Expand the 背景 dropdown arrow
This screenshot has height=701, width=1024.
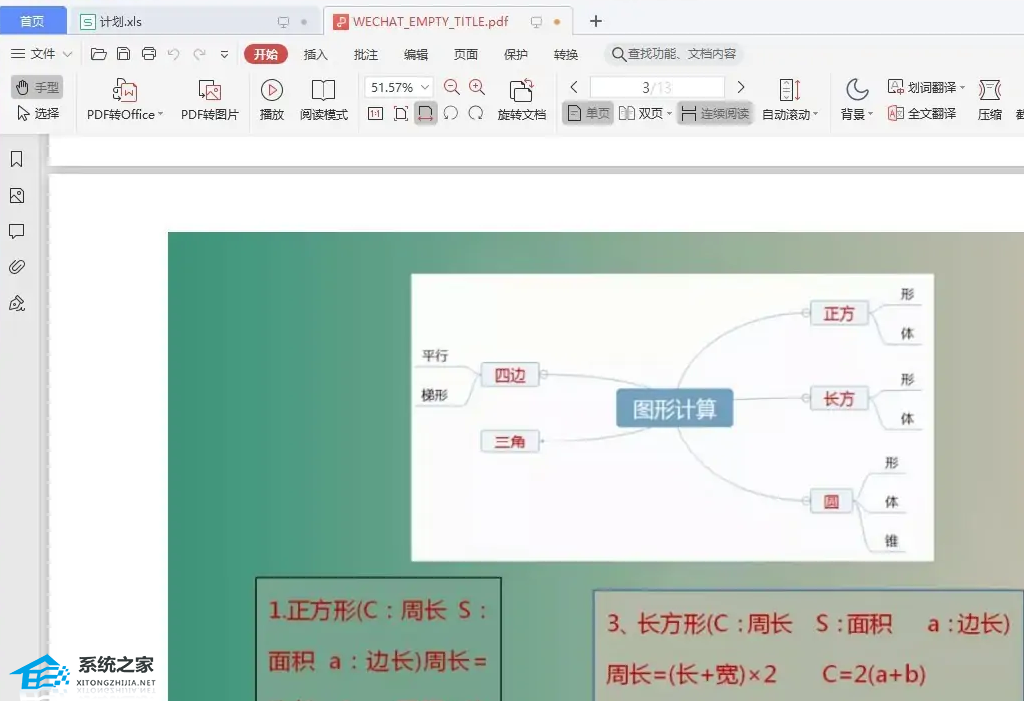[x=871, y=114]
